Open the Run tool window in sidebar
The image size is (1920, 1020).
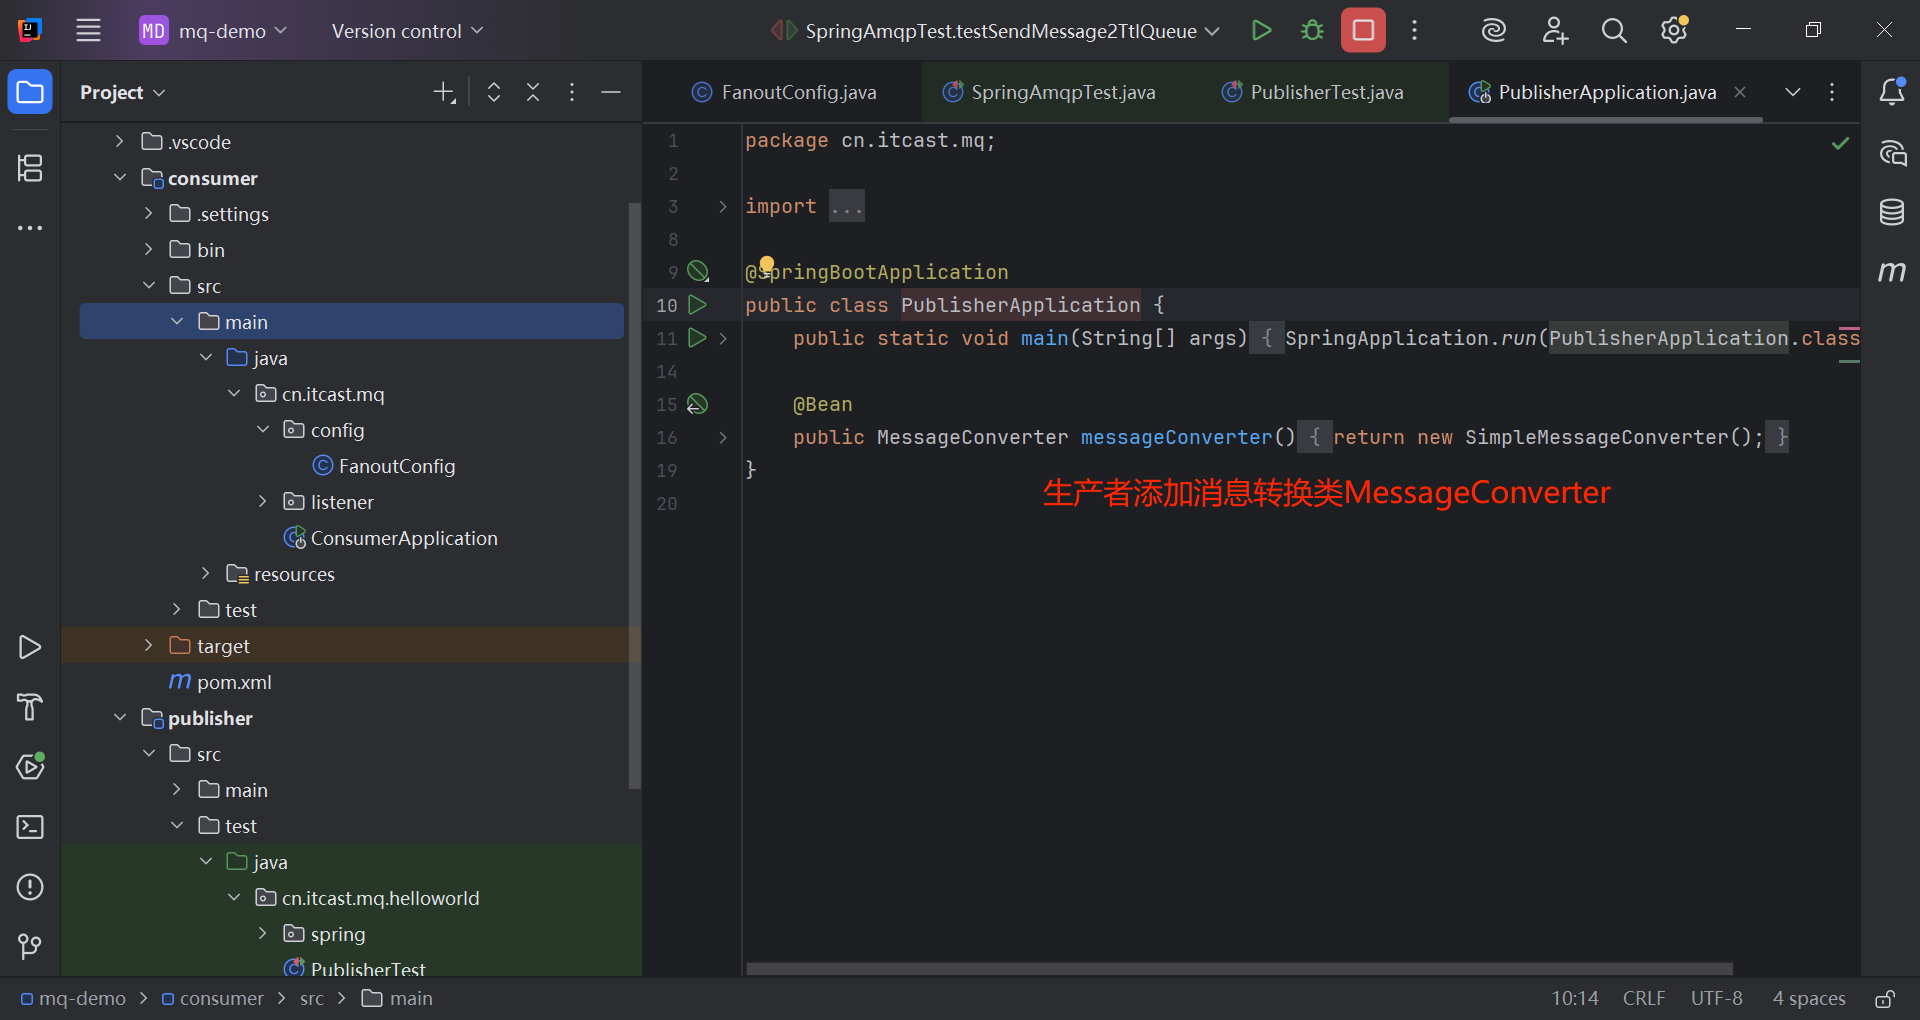coord(30,647)
